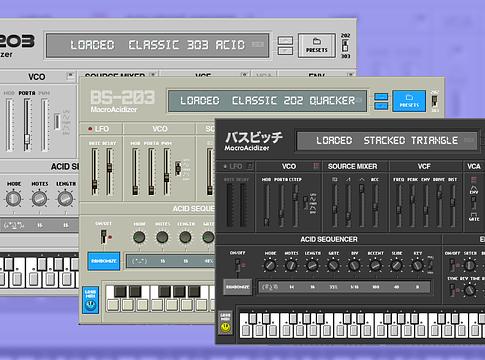Click sequencer pattern icon in dark window display

(x=270, y=287)
